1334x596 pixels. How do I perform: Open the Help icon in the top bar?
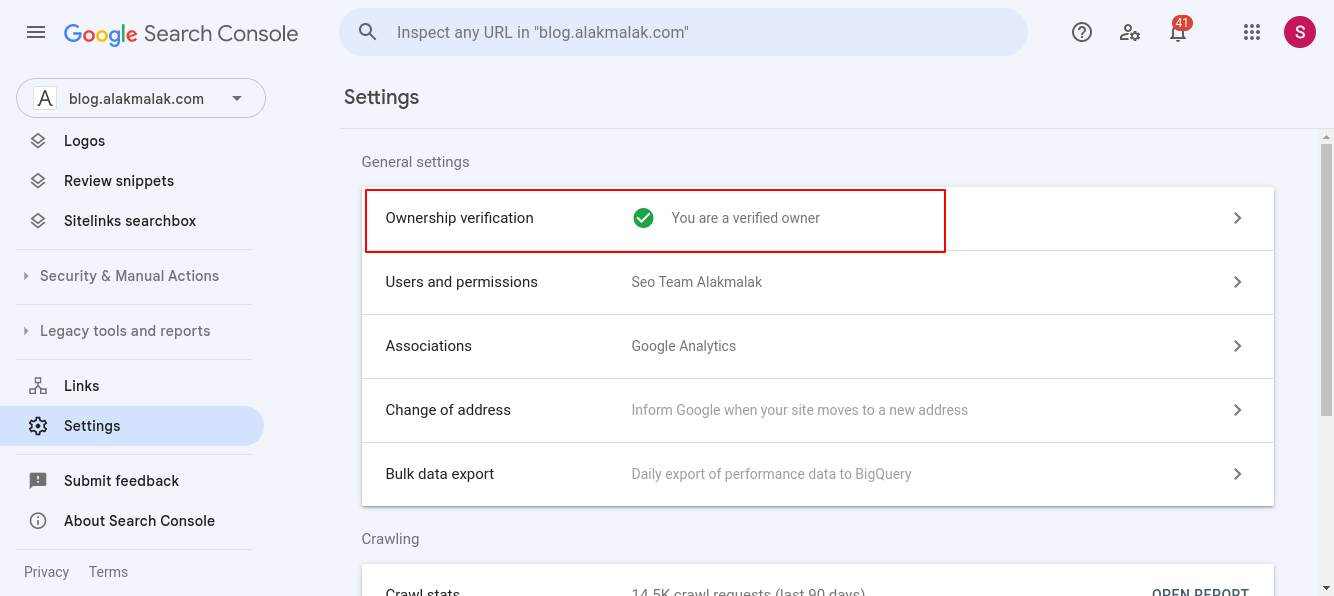tap(1081, 32)
